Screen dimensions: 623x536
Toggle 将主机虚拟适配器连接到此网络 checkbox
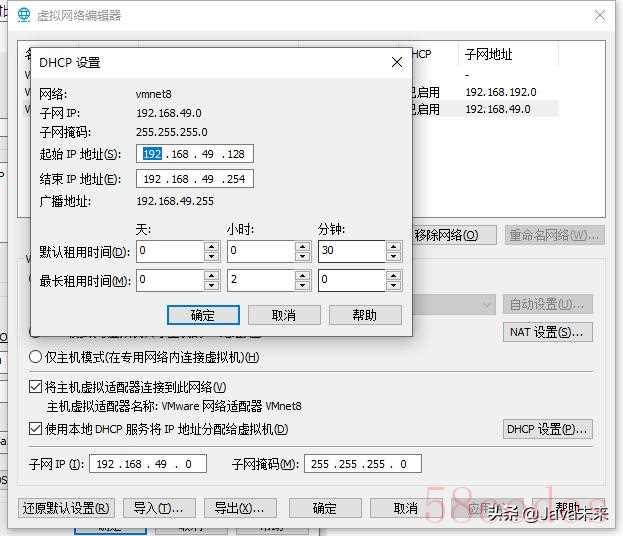[x=36, y=387]
